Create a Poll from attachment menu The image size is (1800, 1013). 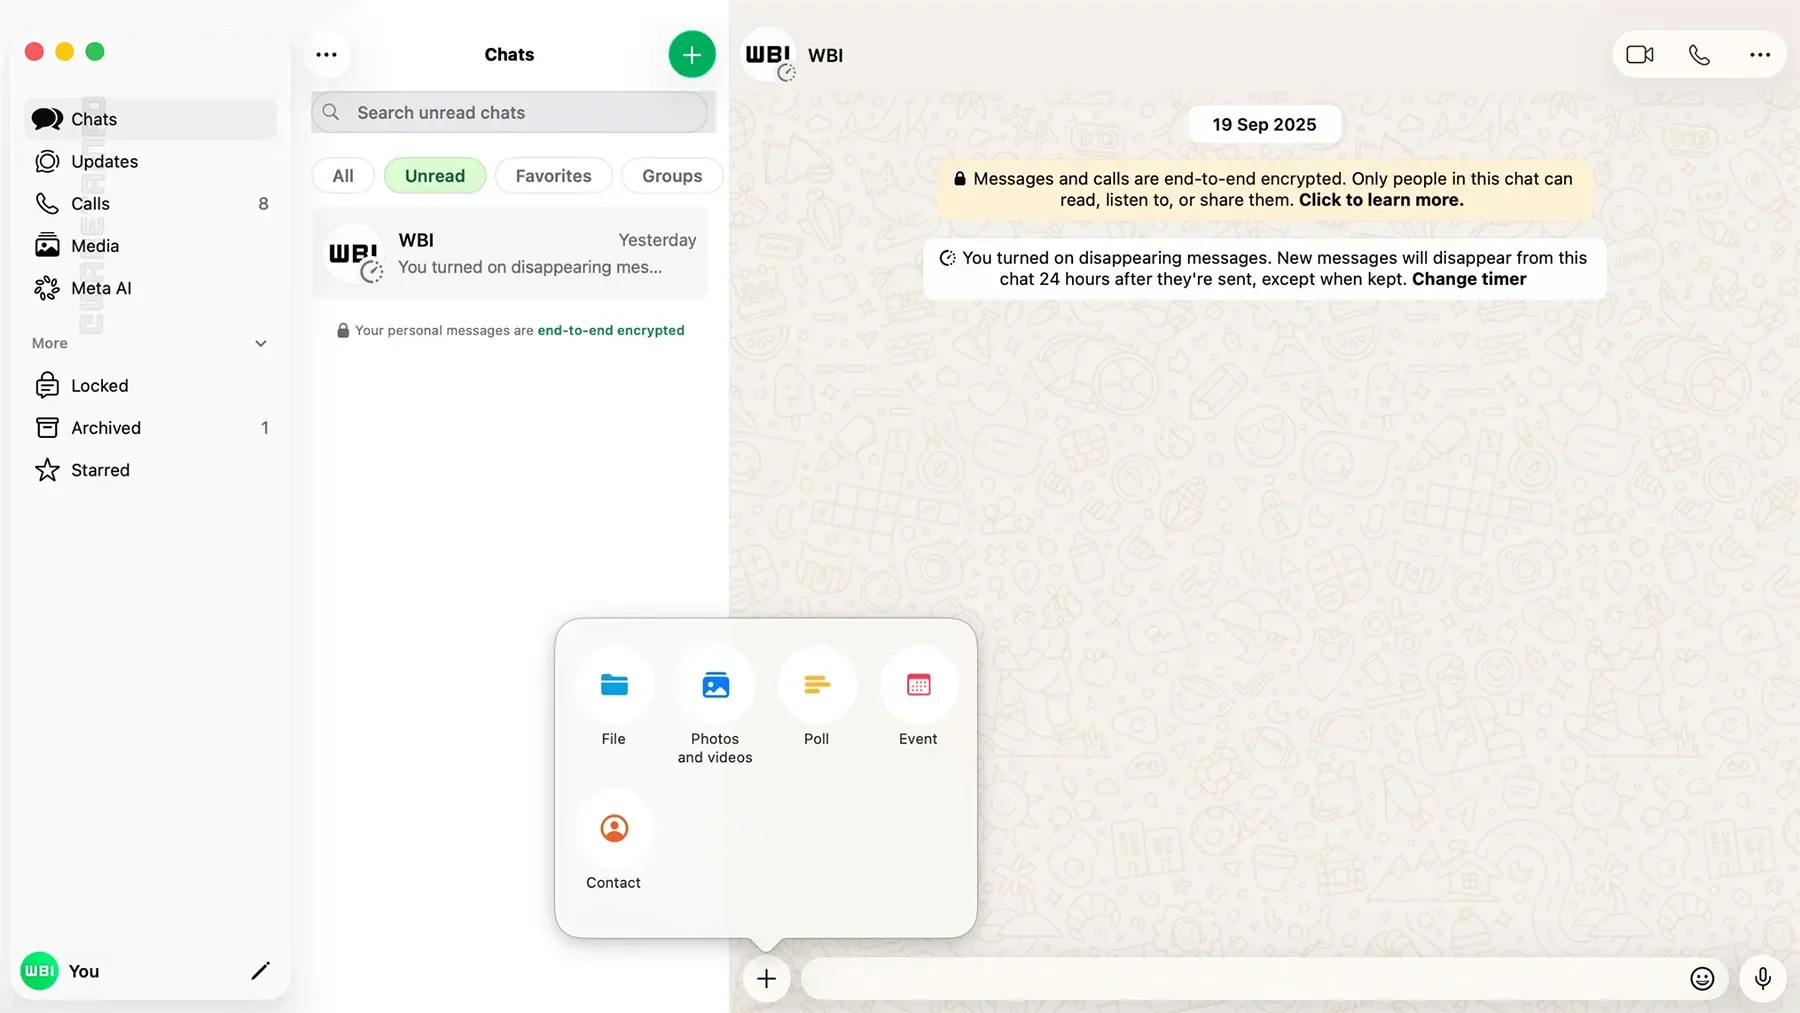pos(817,698)
